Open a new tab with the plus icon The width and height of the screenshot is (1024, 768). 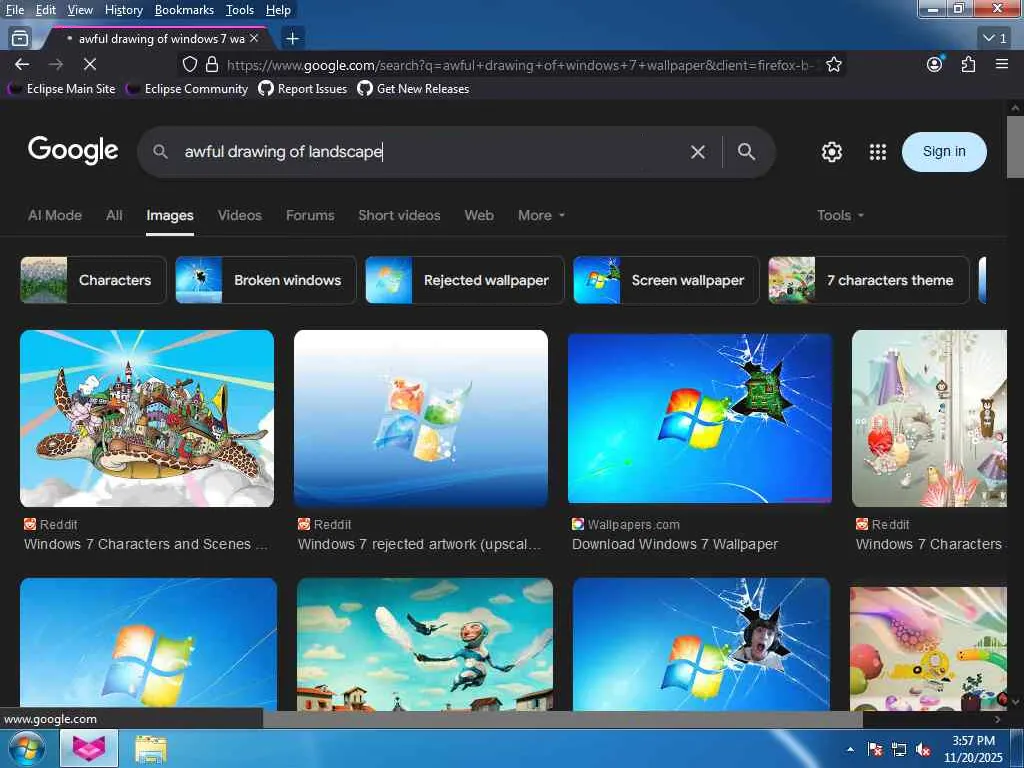pos(293,39)
